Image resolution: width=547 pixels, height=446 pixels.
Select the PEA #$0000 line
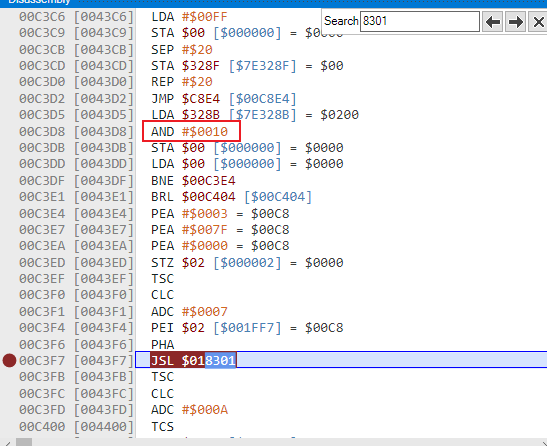click(220, 246)
